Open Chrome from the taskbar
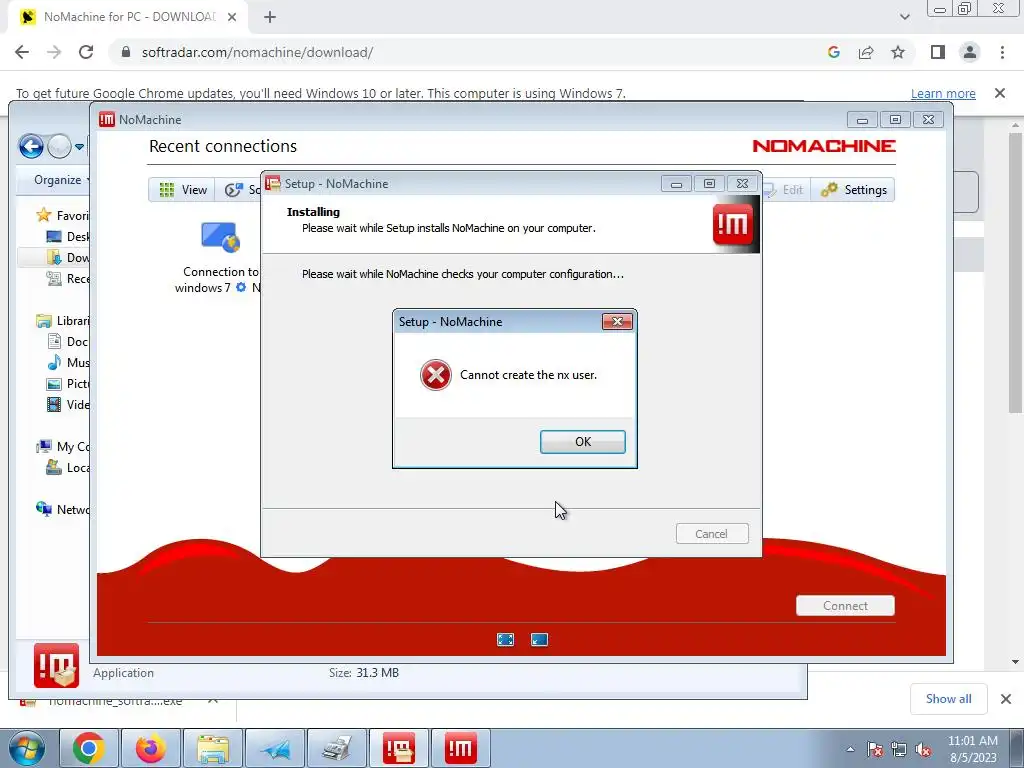Screen dimensions: 1024x768 89,748
